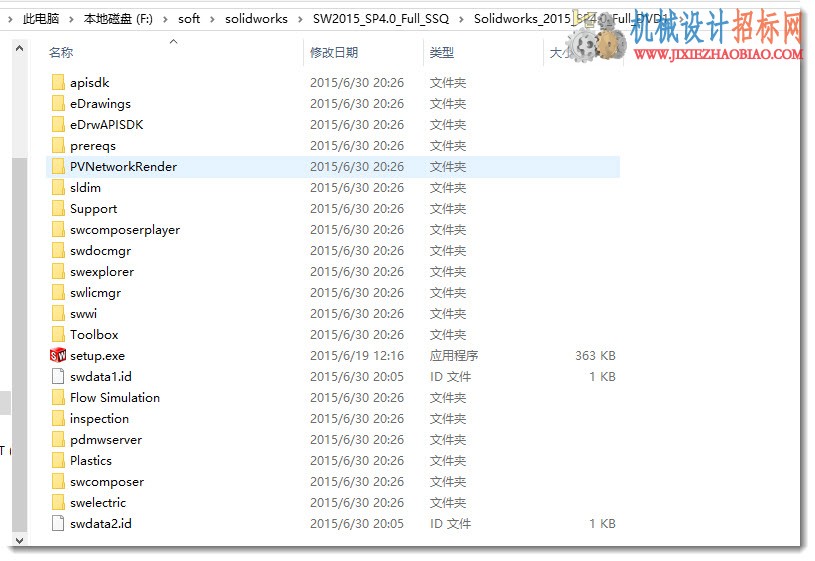Click the swcomposerplayer folder icon
The width and height of the screenshot is (815, 561).
[58, 229]
